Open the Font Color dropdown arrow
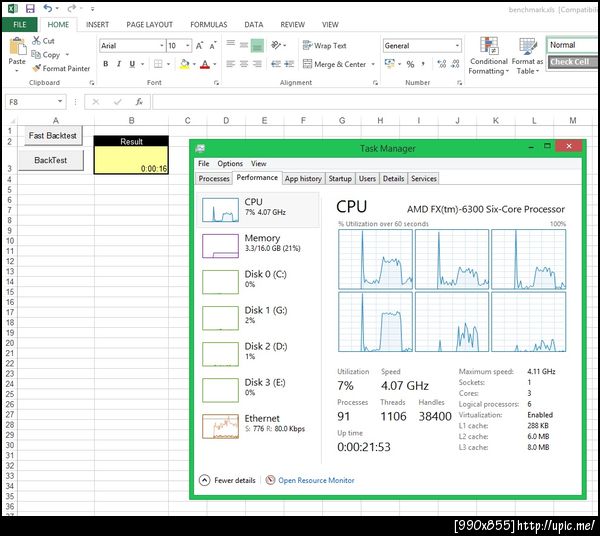Screen dimensions: 600x536 (x=214, y=64)
